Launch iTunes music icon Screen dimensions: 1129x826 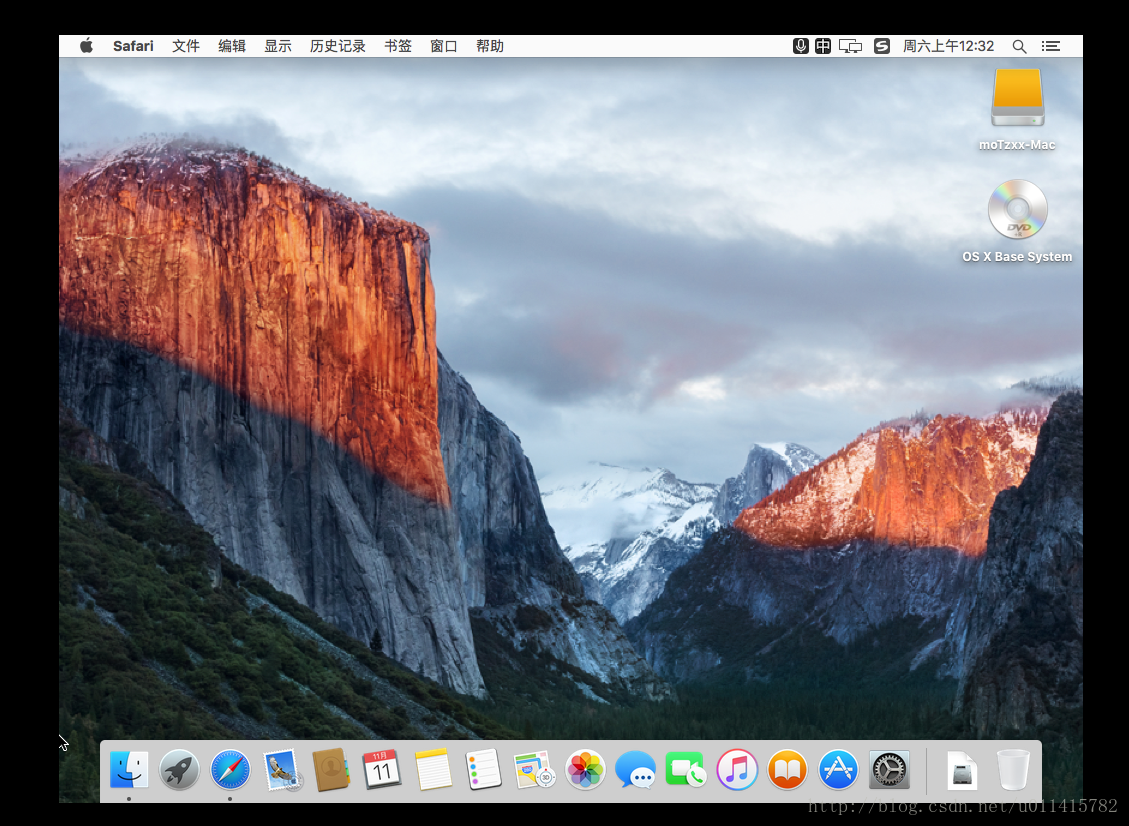[737, 770]
